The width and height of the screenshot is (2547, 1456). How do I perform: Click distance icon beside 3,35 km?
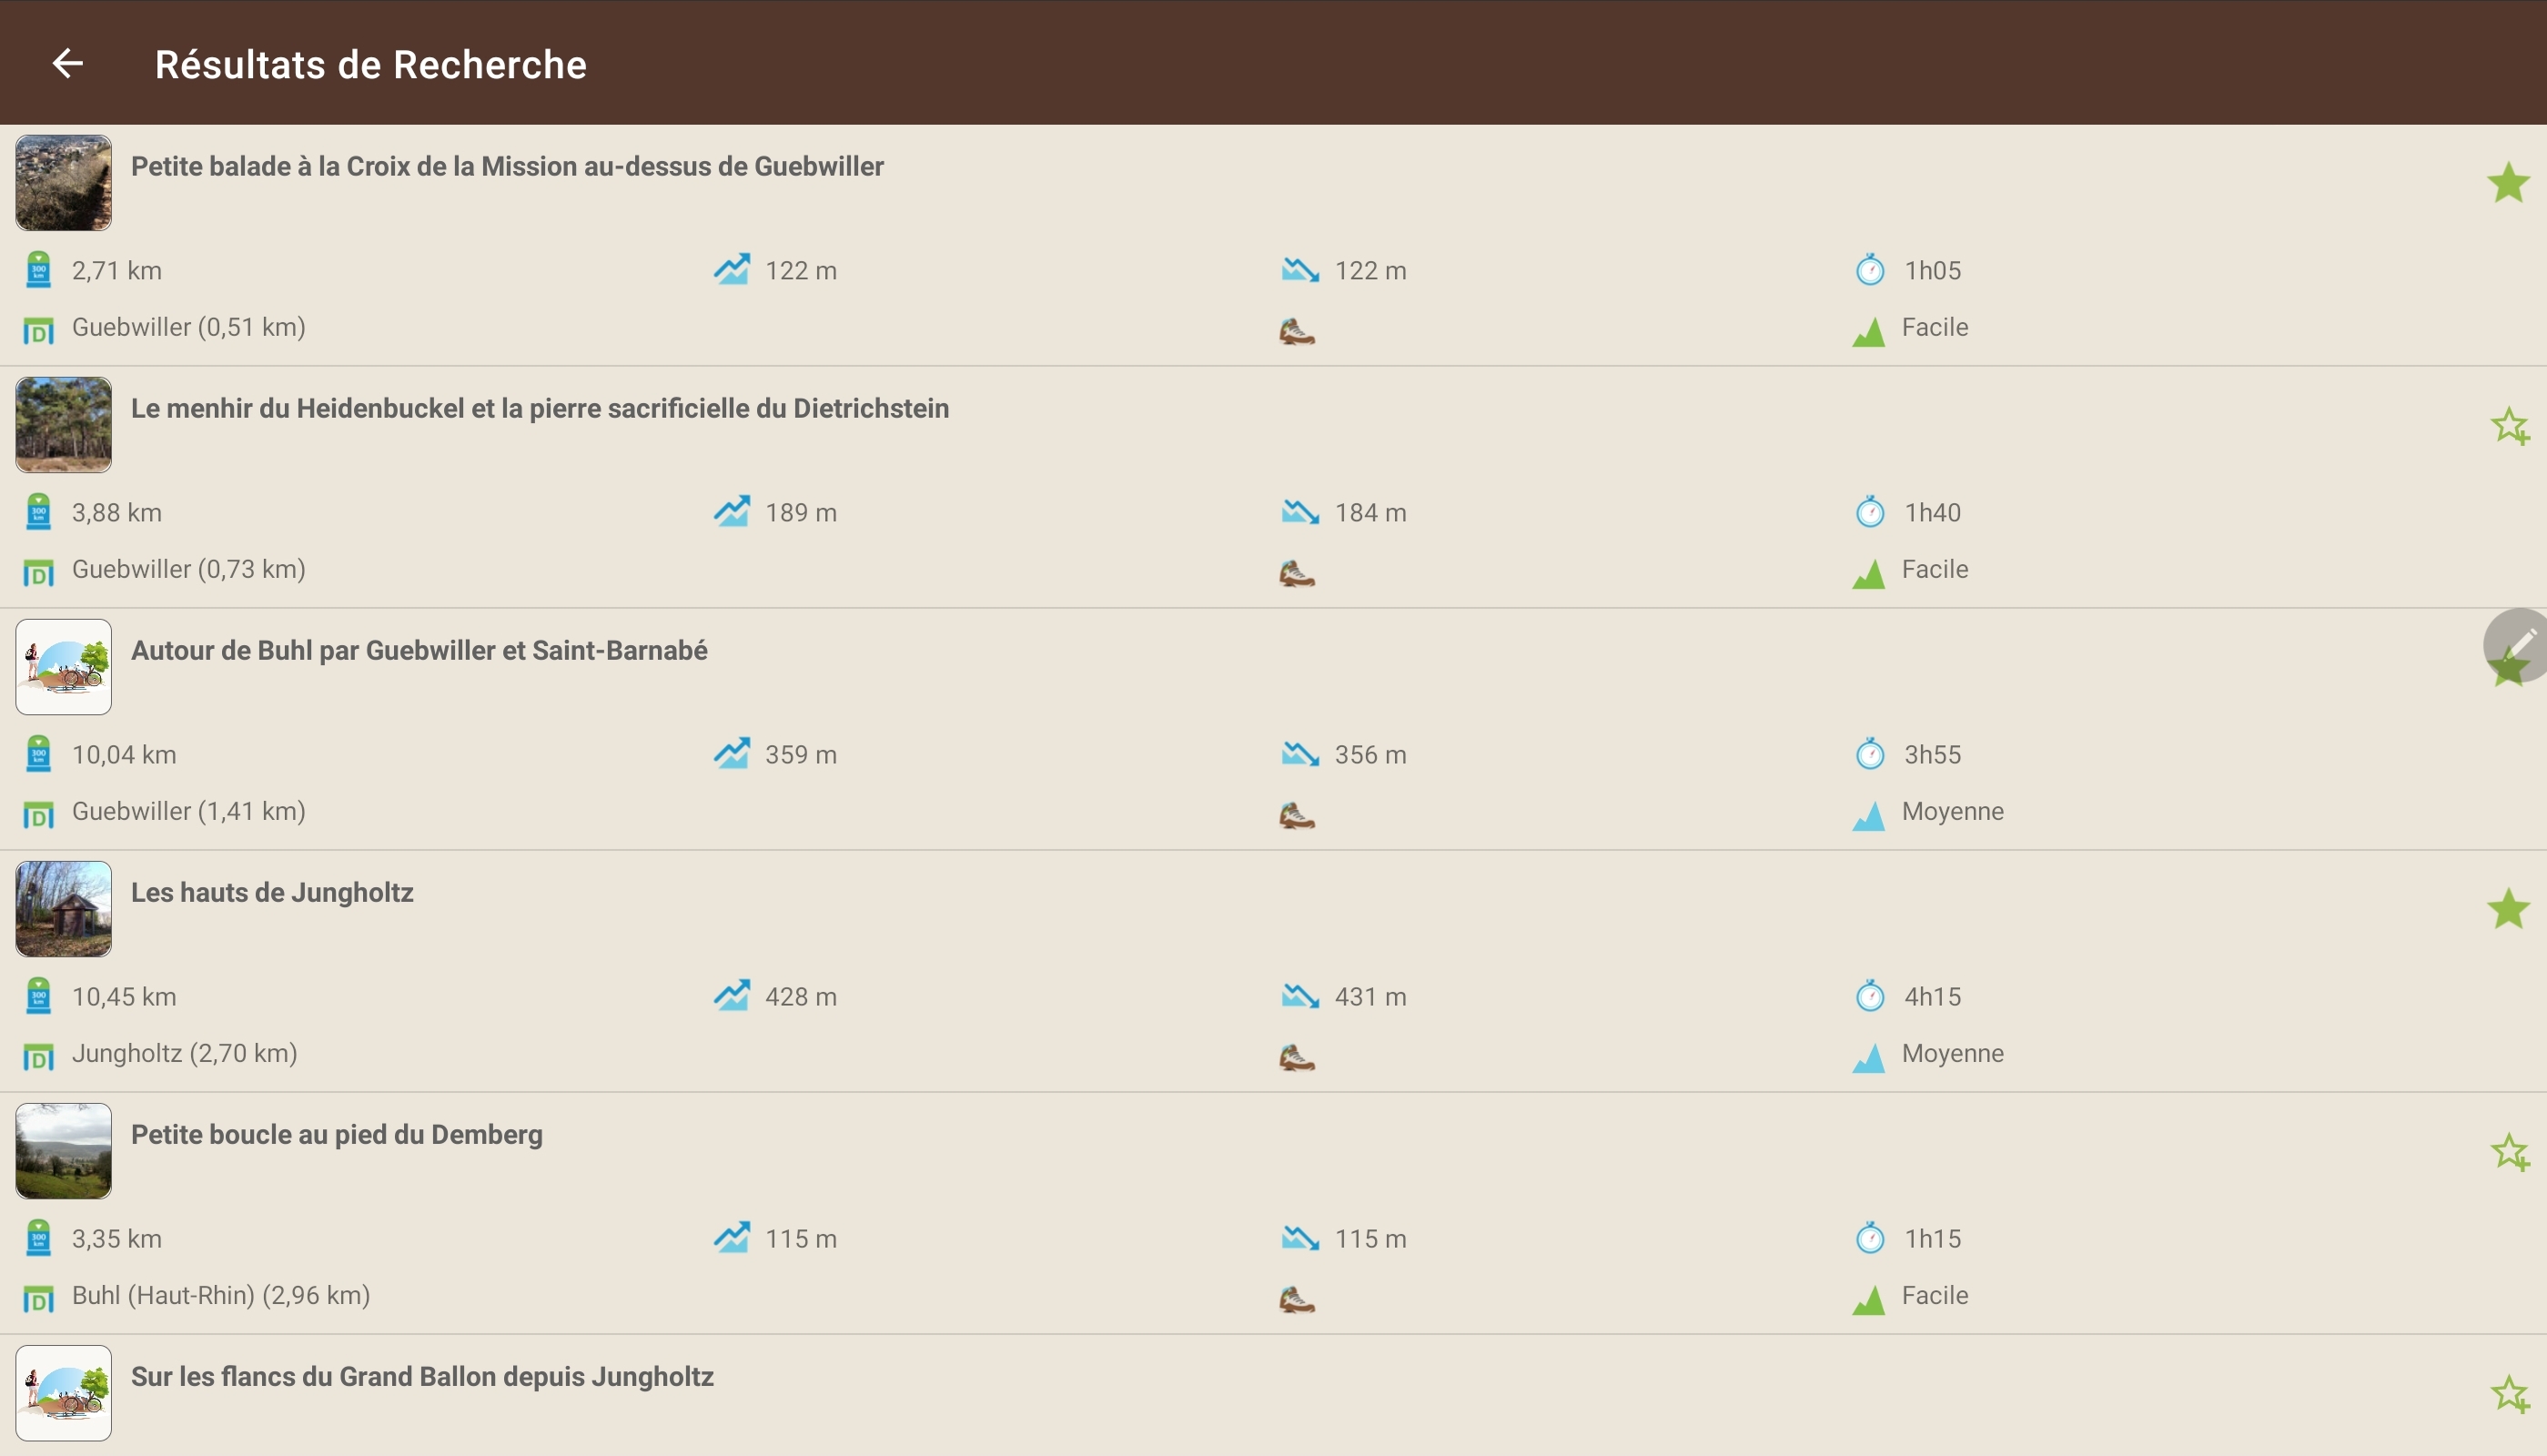[38, 1238]
